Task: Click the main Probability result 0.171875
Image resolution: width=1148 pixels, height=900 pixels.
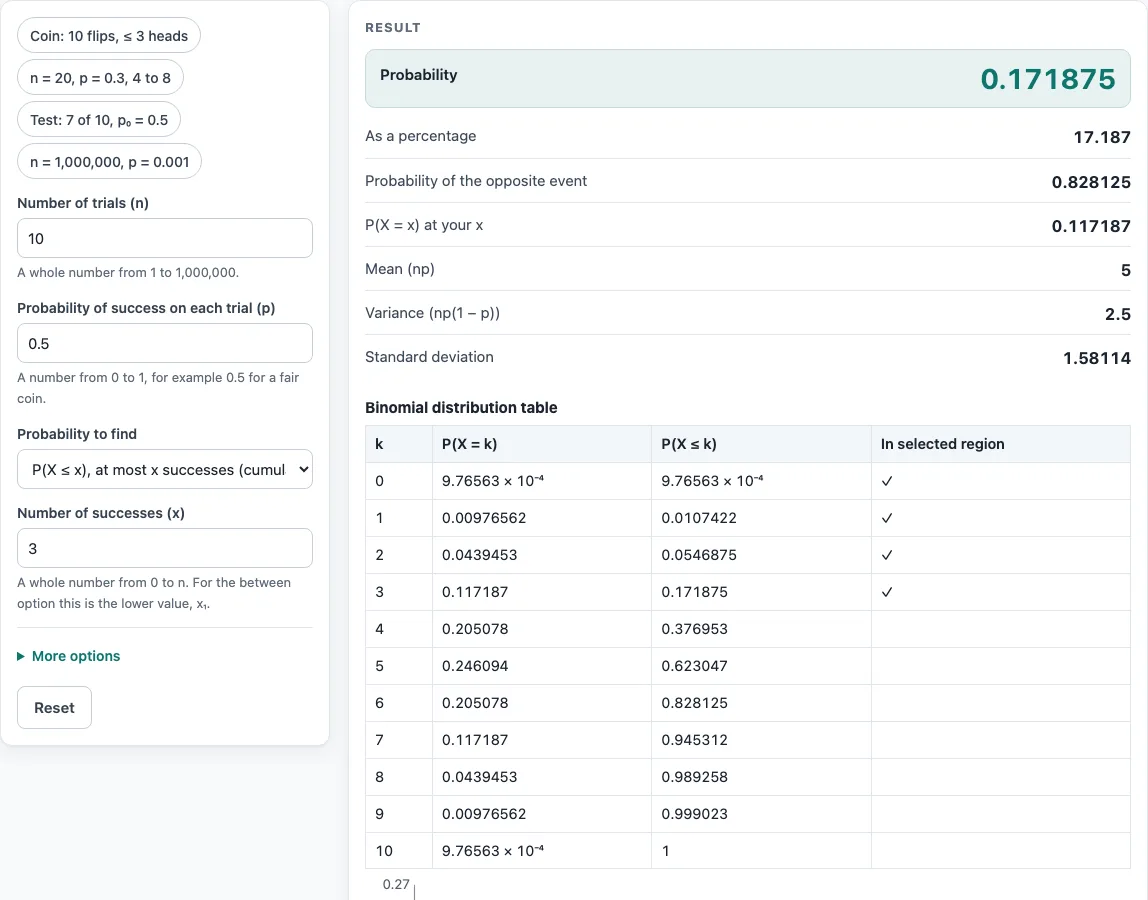Action: [1048, 79]
